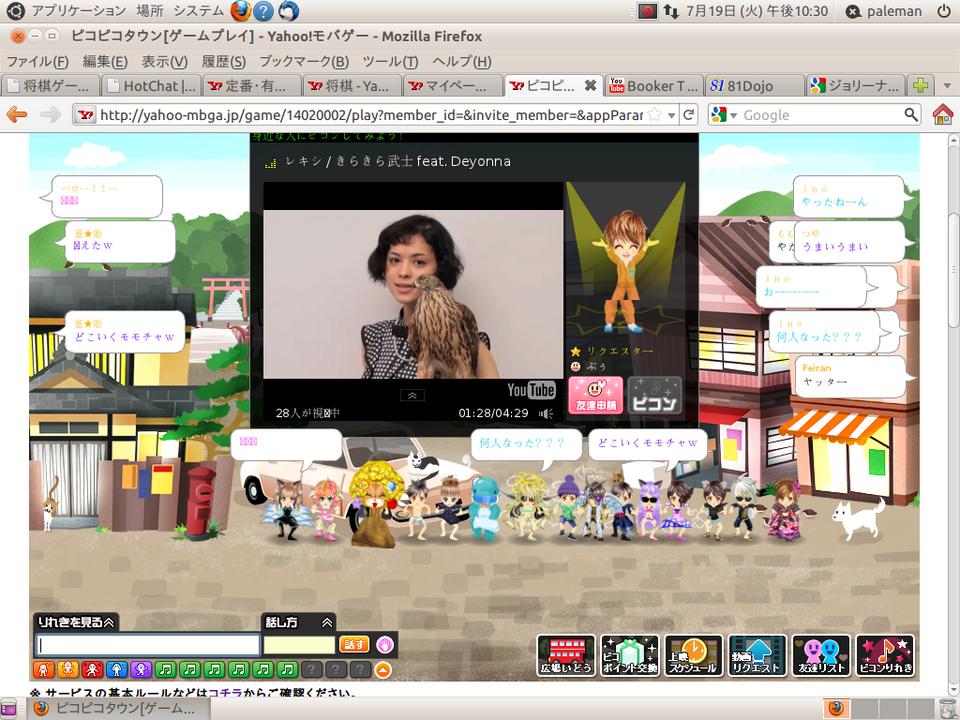Search with the magnifier icon

click(x=911, y=114)
